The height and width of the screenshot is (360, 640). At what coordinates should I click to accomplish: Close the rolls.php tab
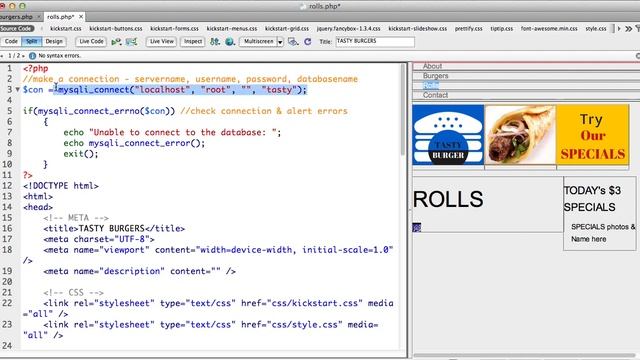point(81,17)
